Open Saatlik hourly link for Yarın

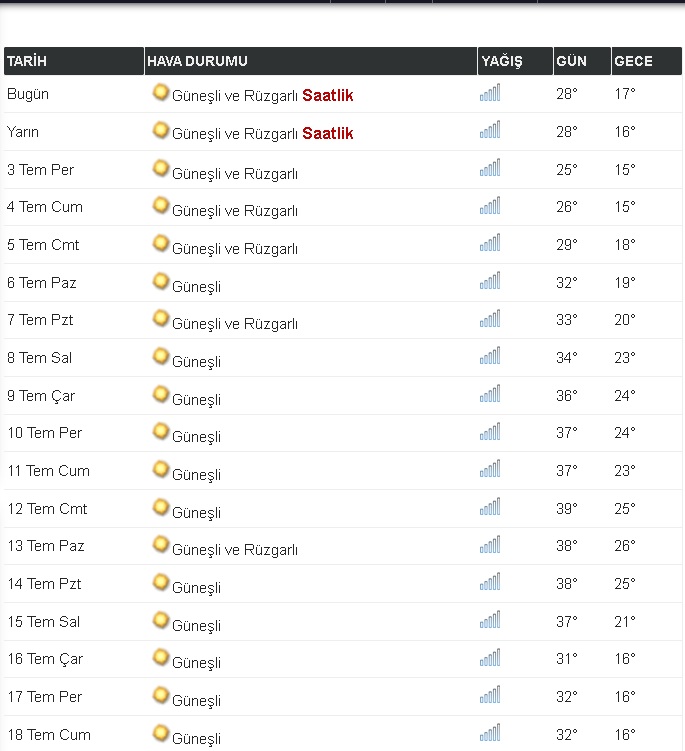pyautogui.click(x=327, y=134)
